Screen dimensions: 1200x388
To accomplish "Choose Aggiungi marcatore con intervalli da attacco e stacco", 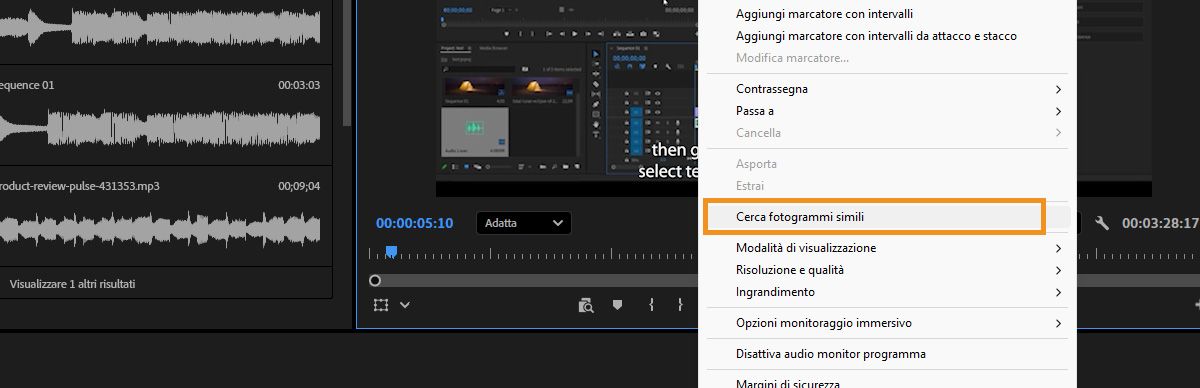I will pyautogui.click(x=888, y=36).
